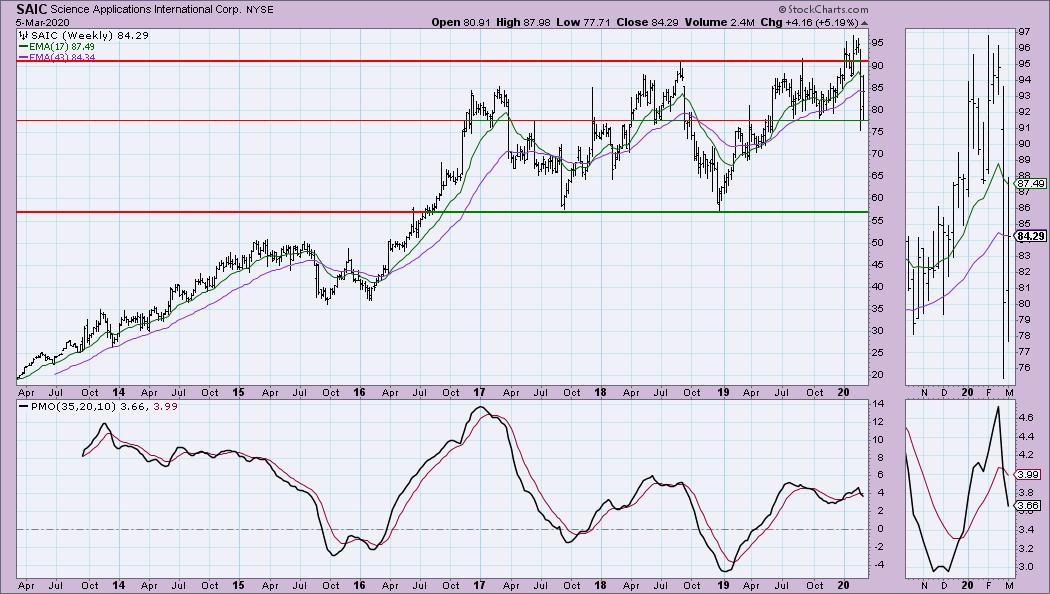The image size is (1050, 594).
Task: Click the bold SAIC ticker symbol title
Action: pyautogui.click(x=31, y=9)
